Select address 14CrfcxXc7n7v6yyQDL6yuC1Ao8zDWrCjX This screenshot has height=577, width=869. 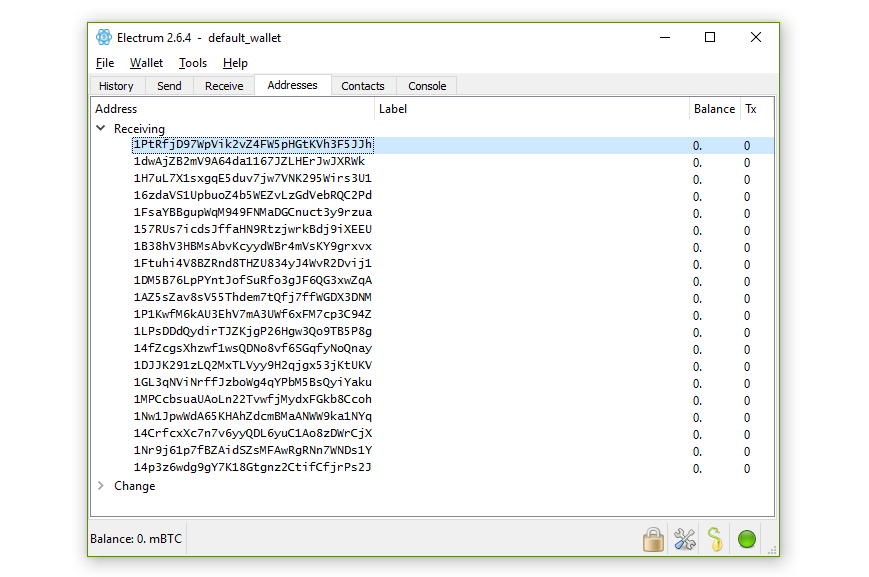[253, 433]
